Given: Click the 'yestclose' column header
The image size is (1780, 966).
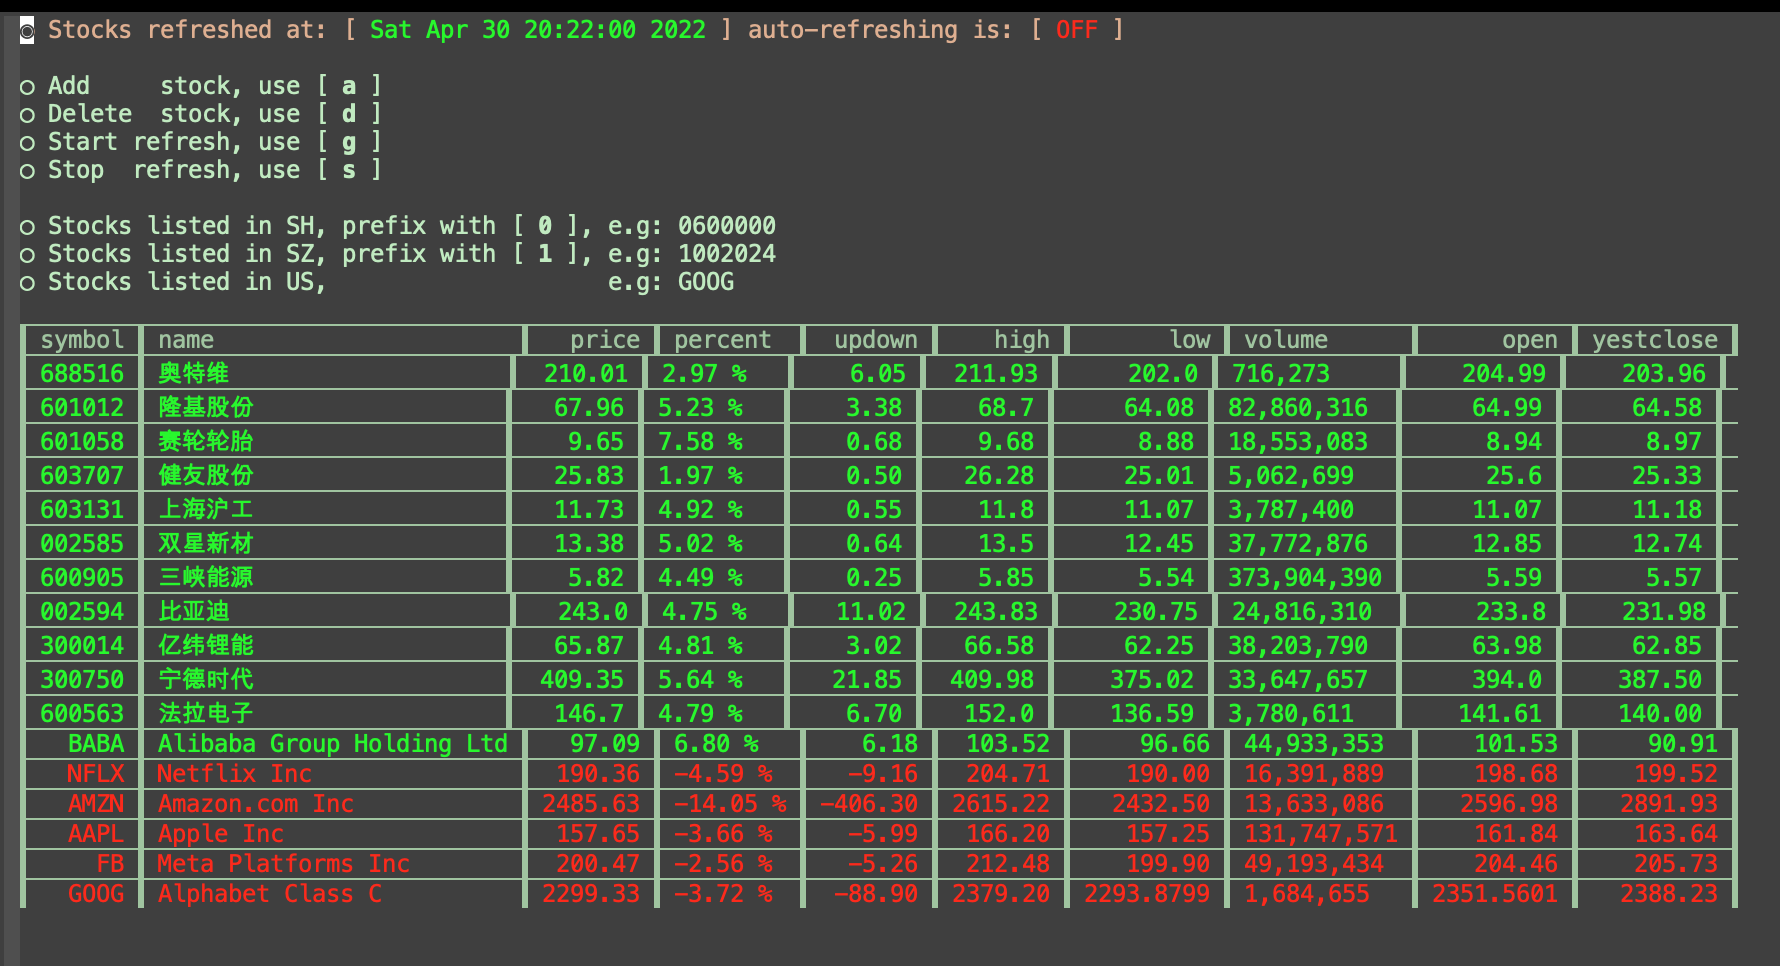Looking at the screenshot, I should pos(1655,340).
